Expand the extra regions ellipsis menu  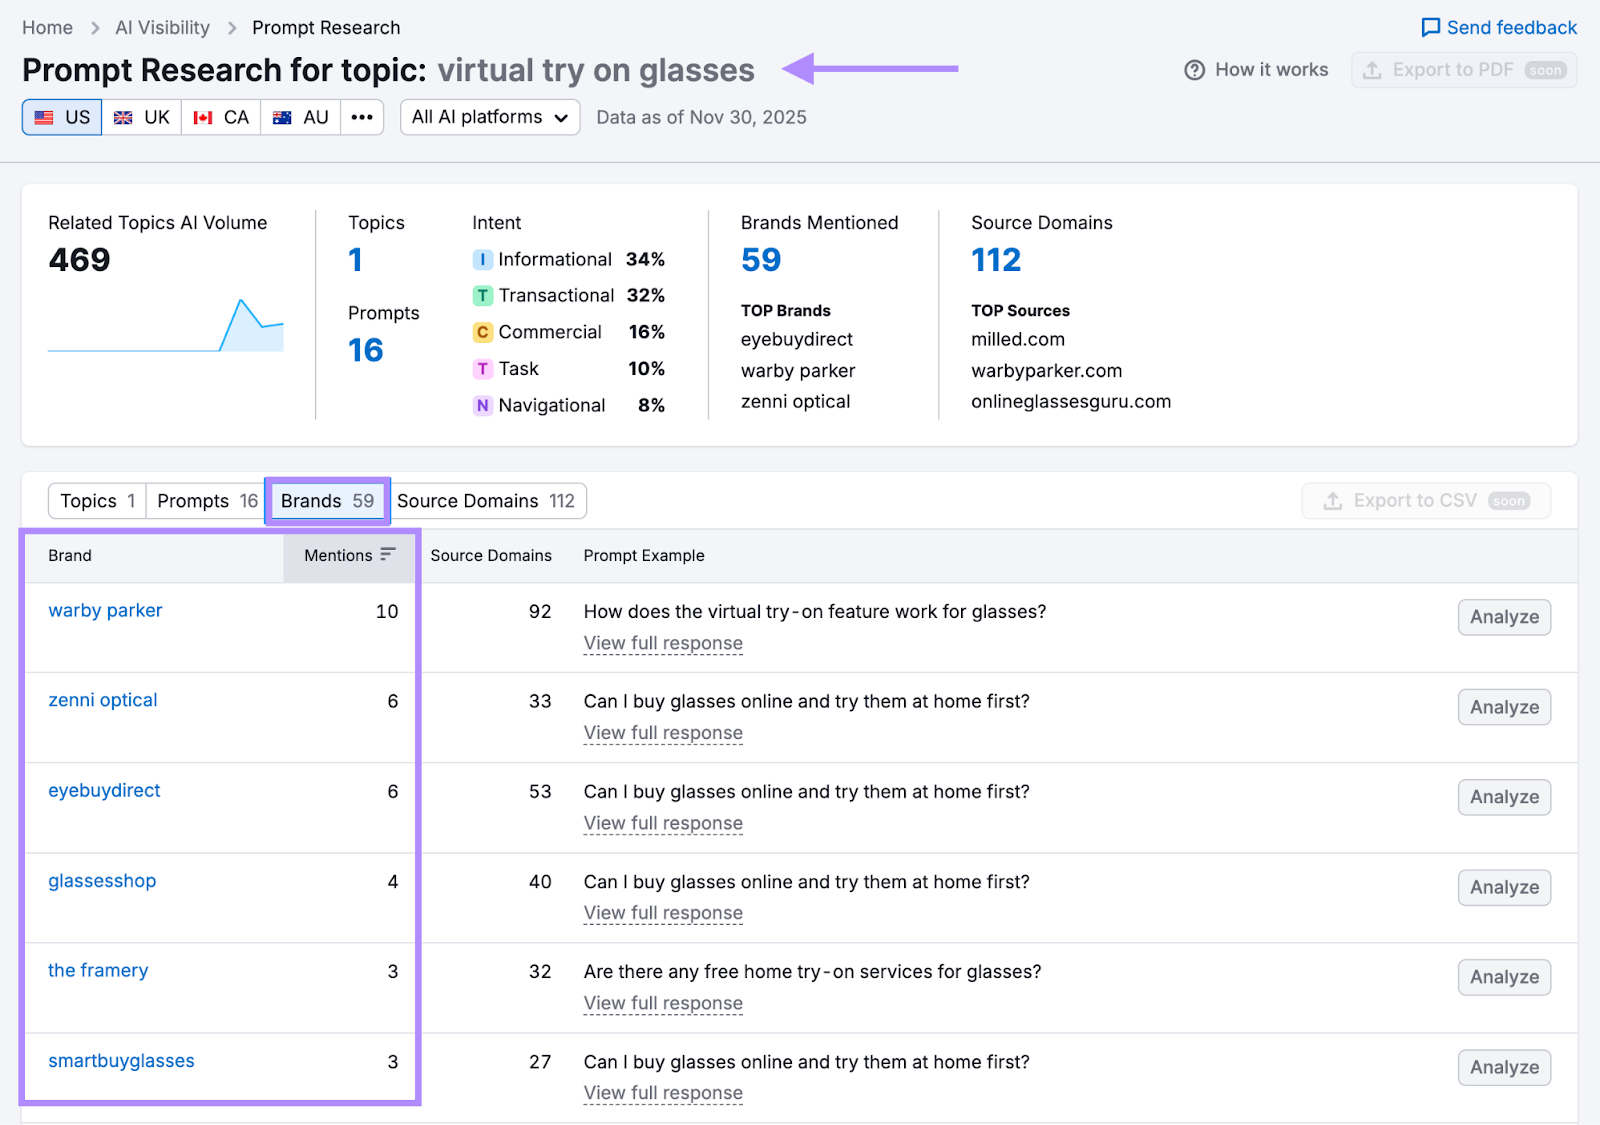362,117
